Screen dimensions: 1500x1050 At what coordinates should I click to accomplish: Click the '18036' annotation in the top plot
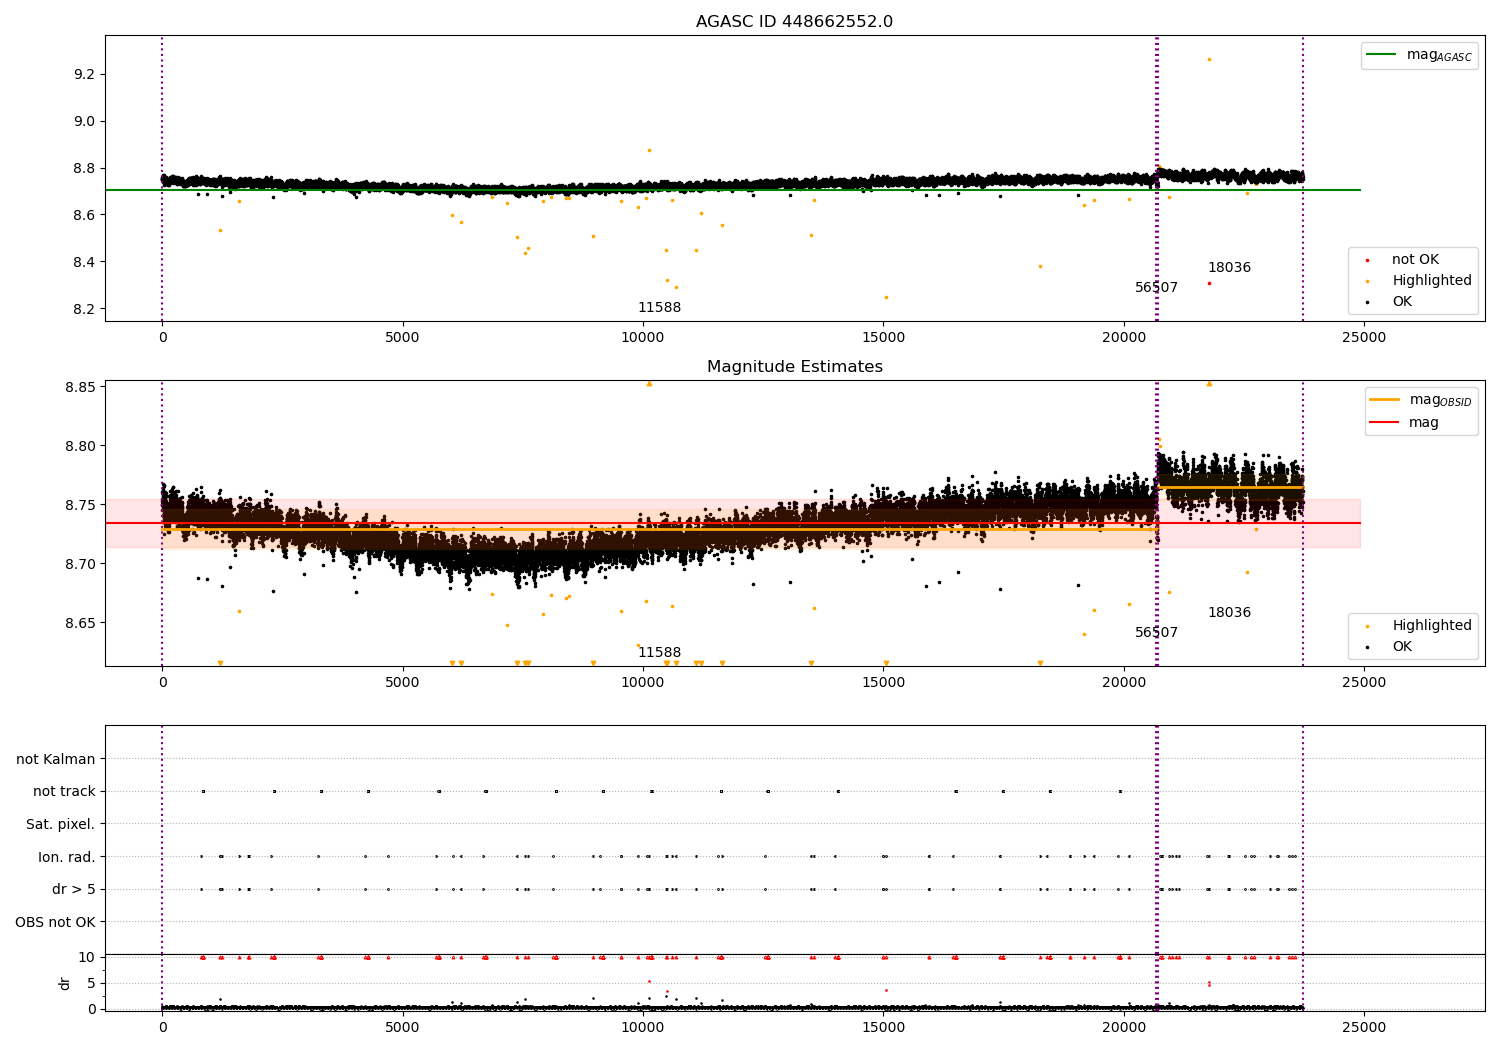tap(1229, 268)
